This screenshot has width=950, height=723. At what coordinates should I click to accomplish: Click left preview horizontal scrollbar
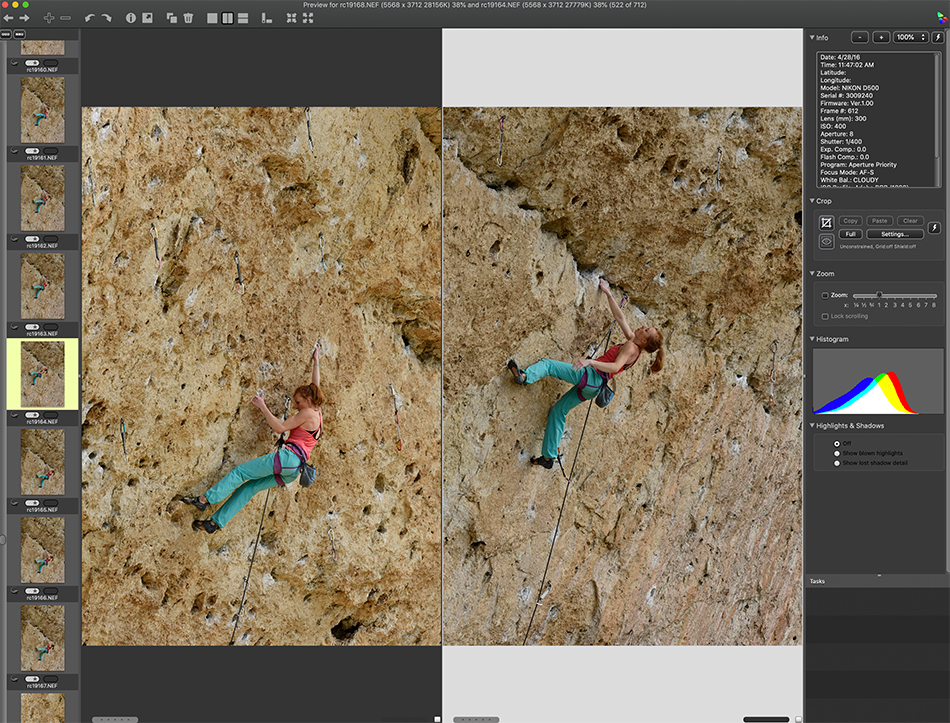[x=115, y=719]
